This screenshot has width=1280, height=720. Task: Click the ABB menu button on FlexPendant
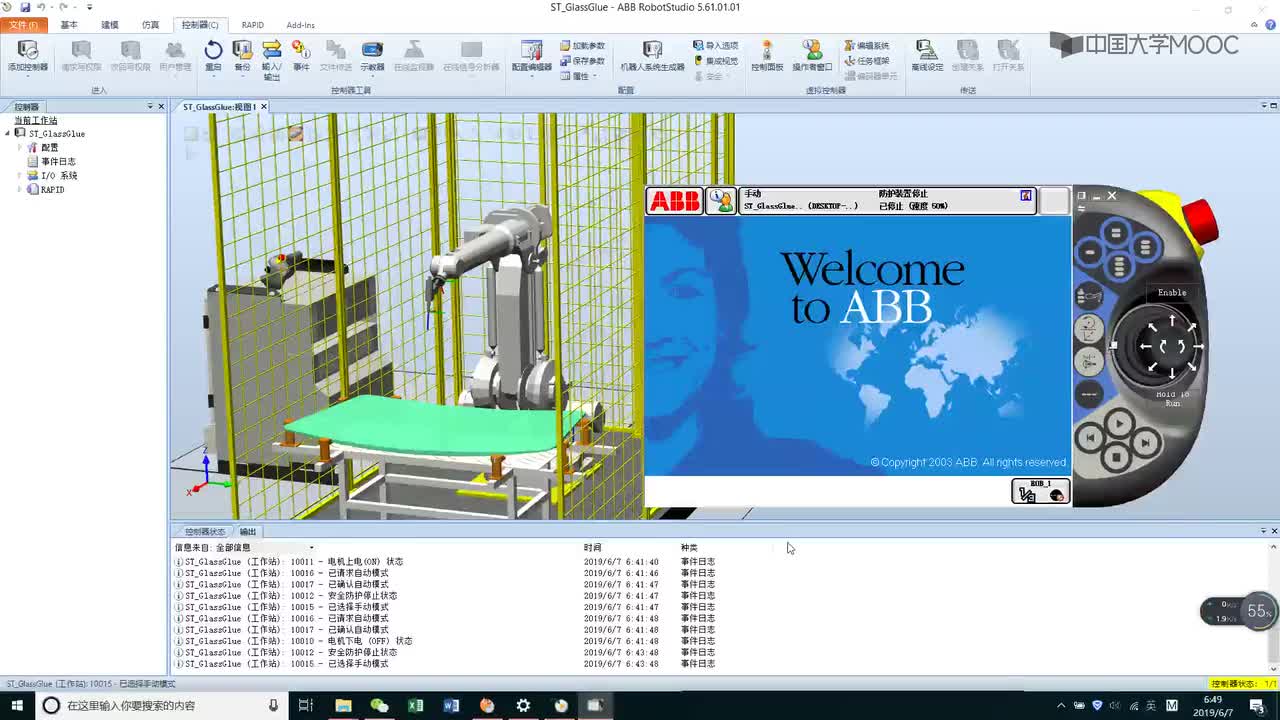(674, 200)
